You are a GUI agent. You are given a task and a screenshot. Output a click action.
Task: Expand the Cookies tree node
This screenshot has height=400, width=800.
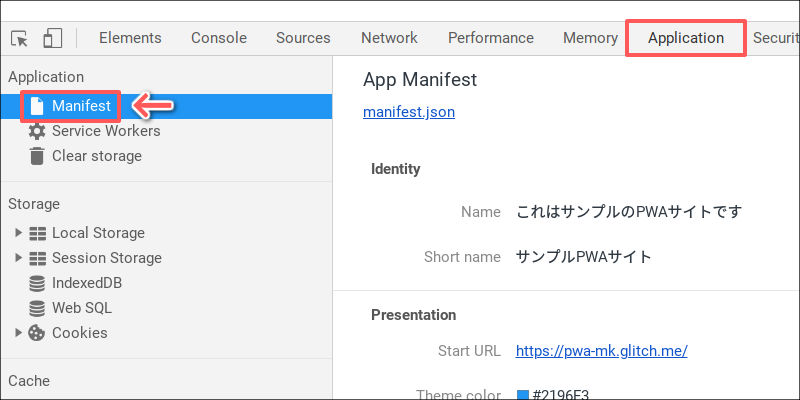click(x=18, y=333)
